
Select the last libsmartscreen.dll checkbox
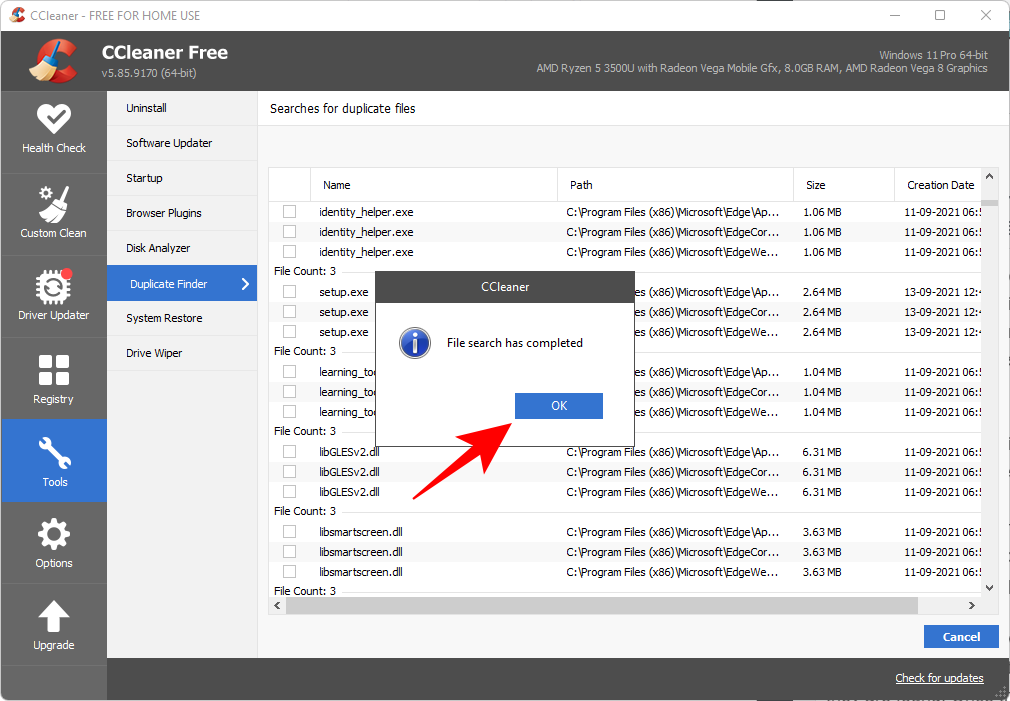click(289, 572)
